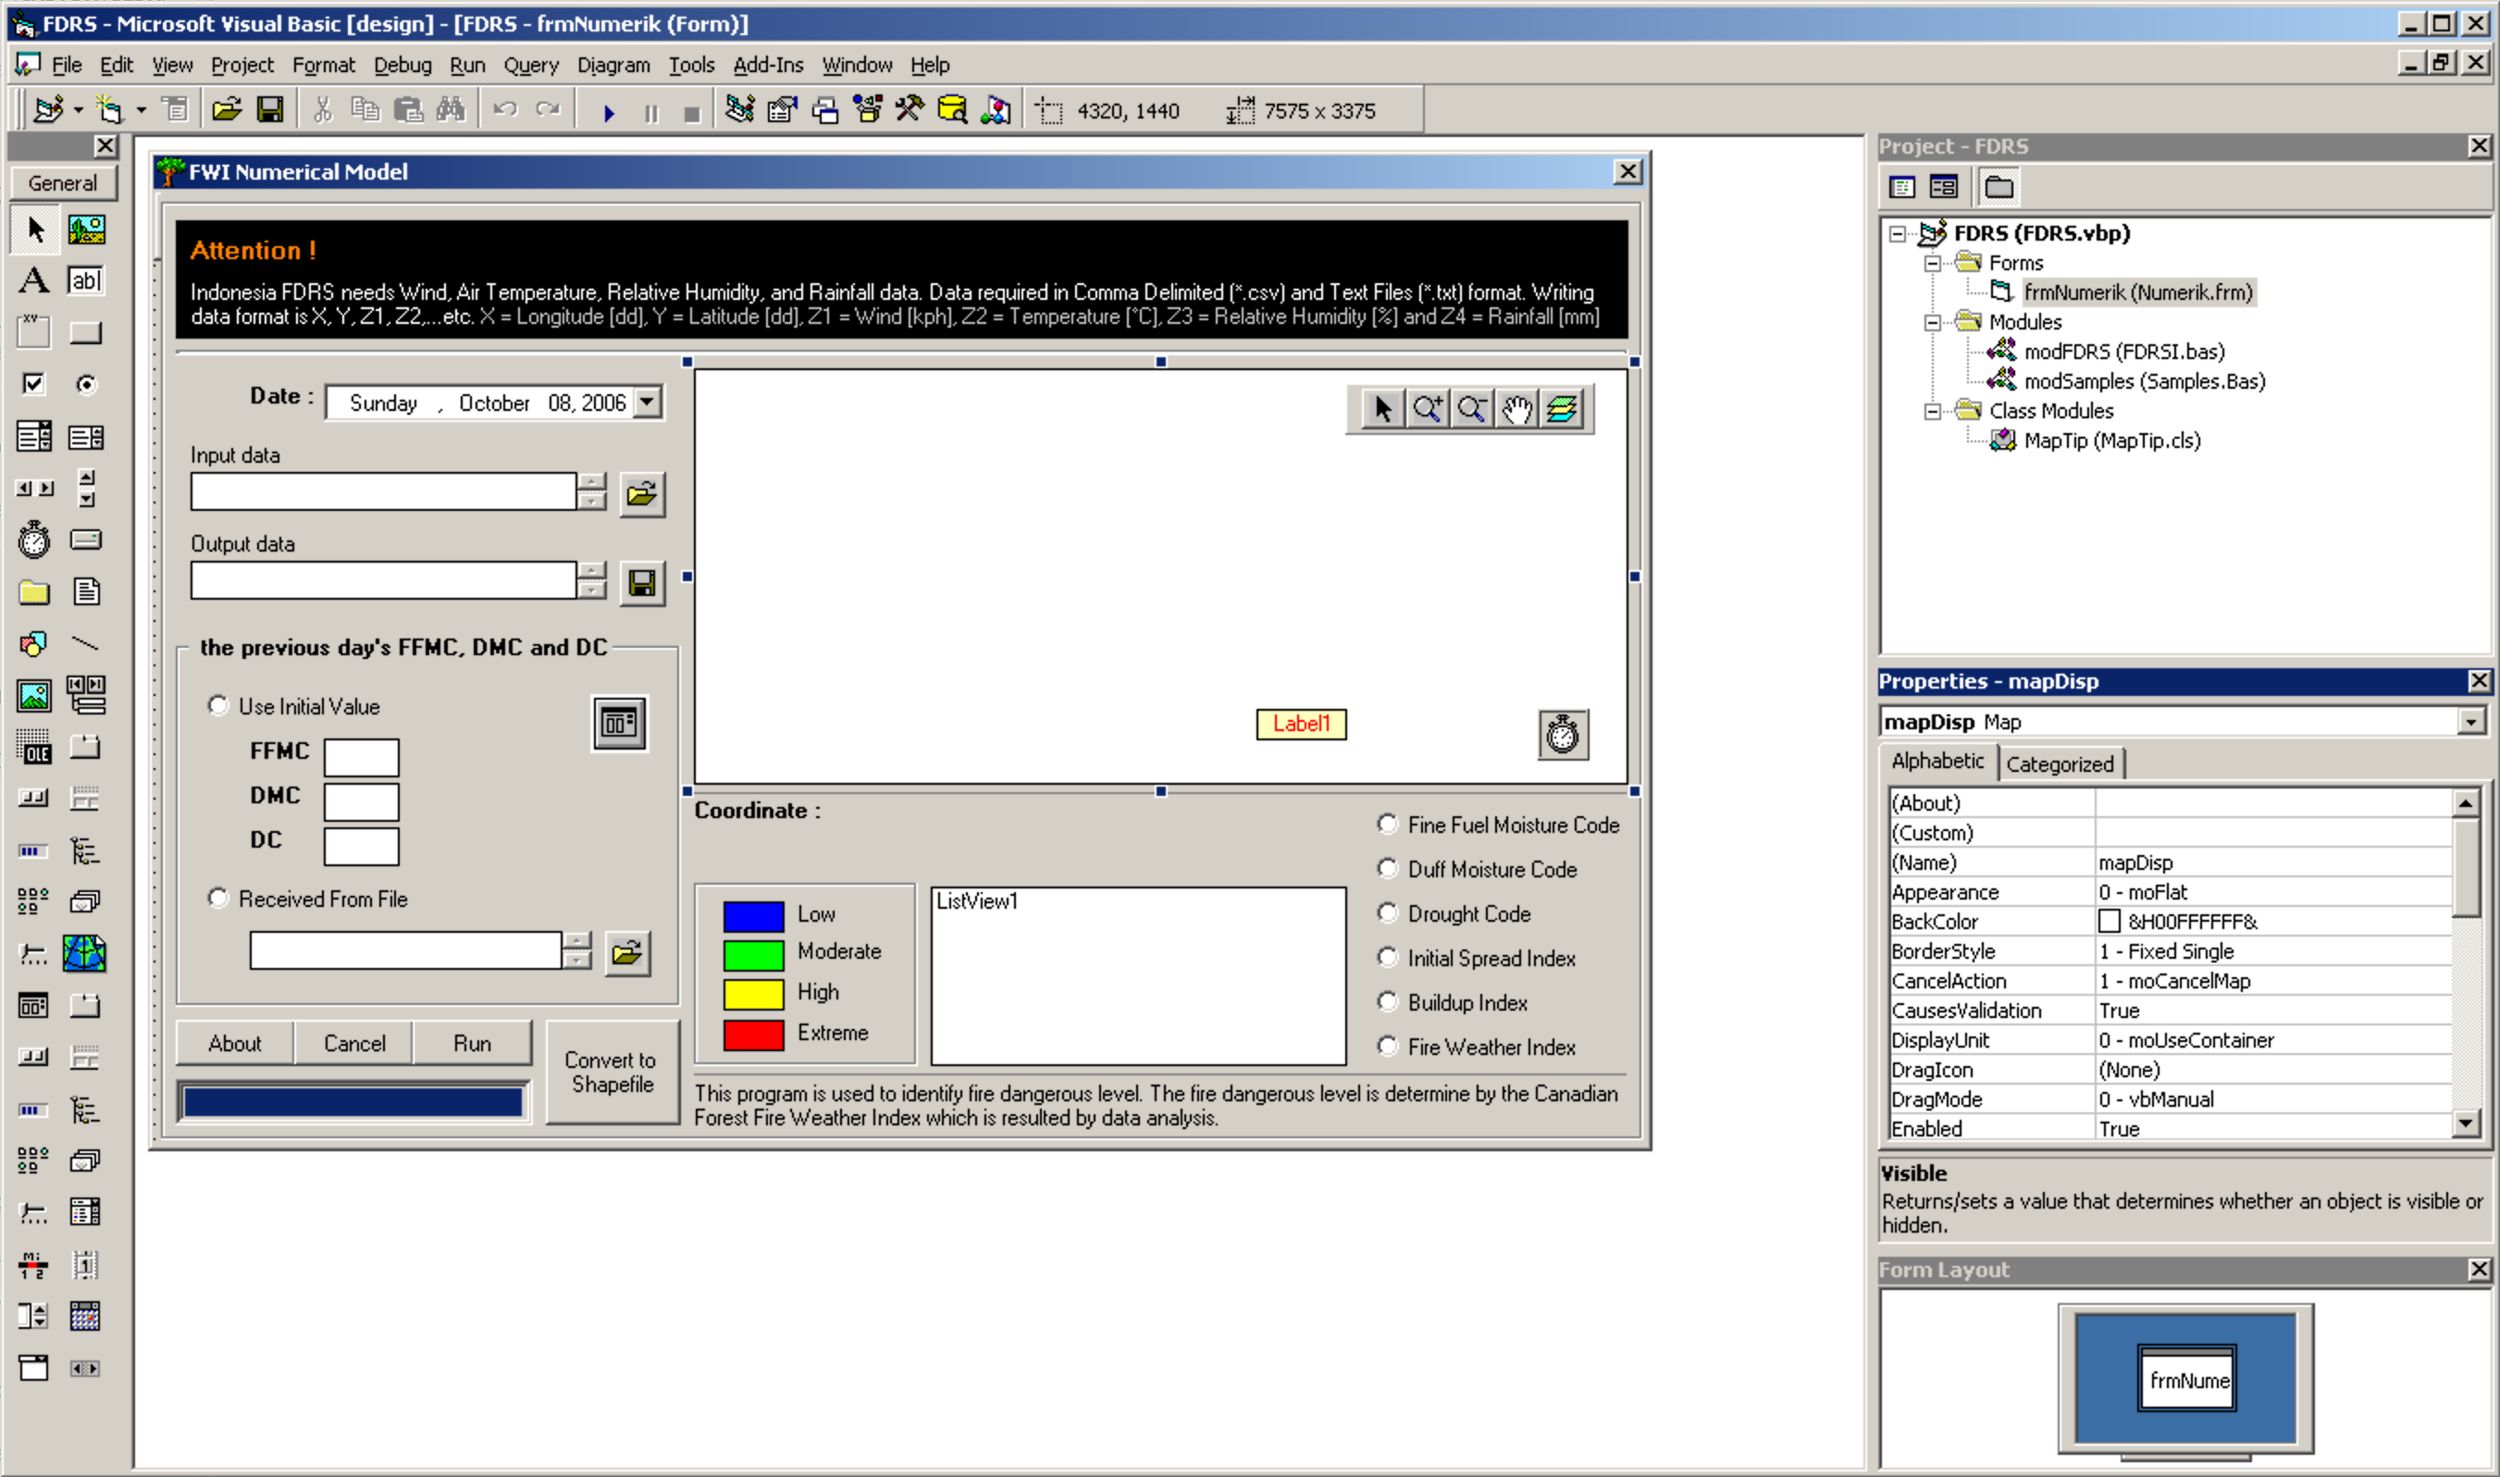
Task: Switch to the Categorized properties tab
Action: pyautogui.click(x=2059, y=764)
